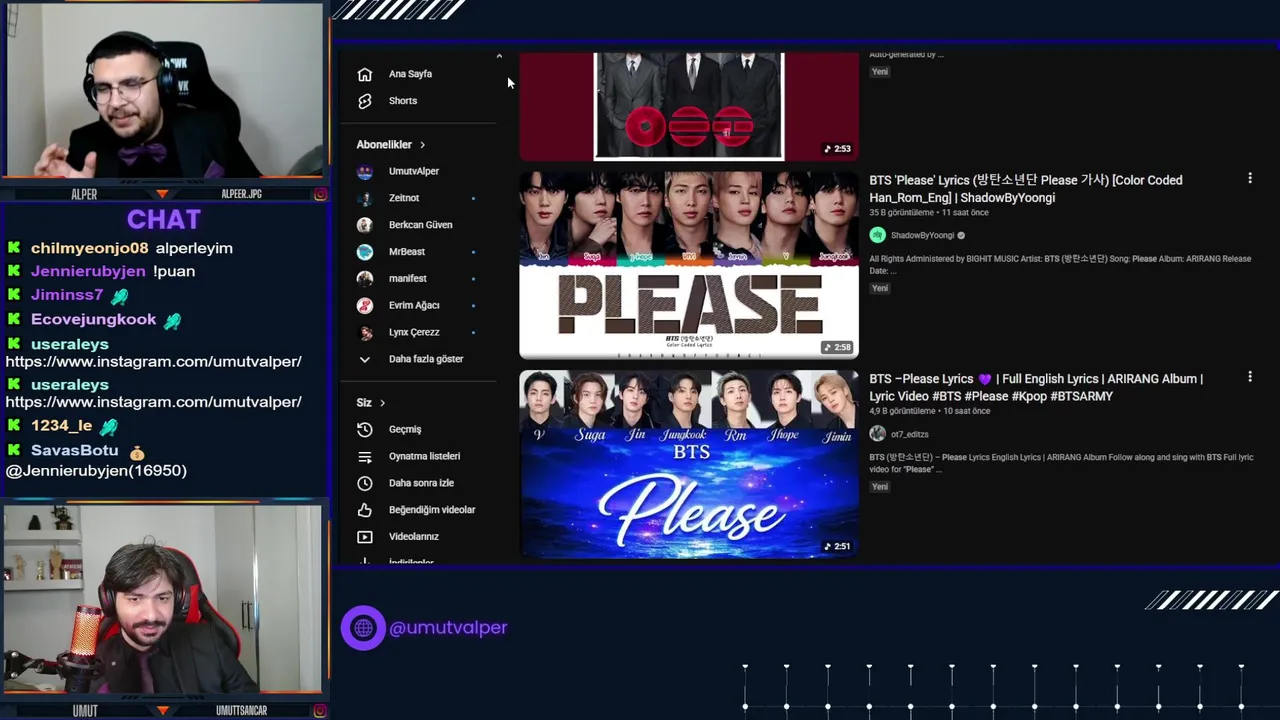Click chat username 1234_le

pos(61,426)
